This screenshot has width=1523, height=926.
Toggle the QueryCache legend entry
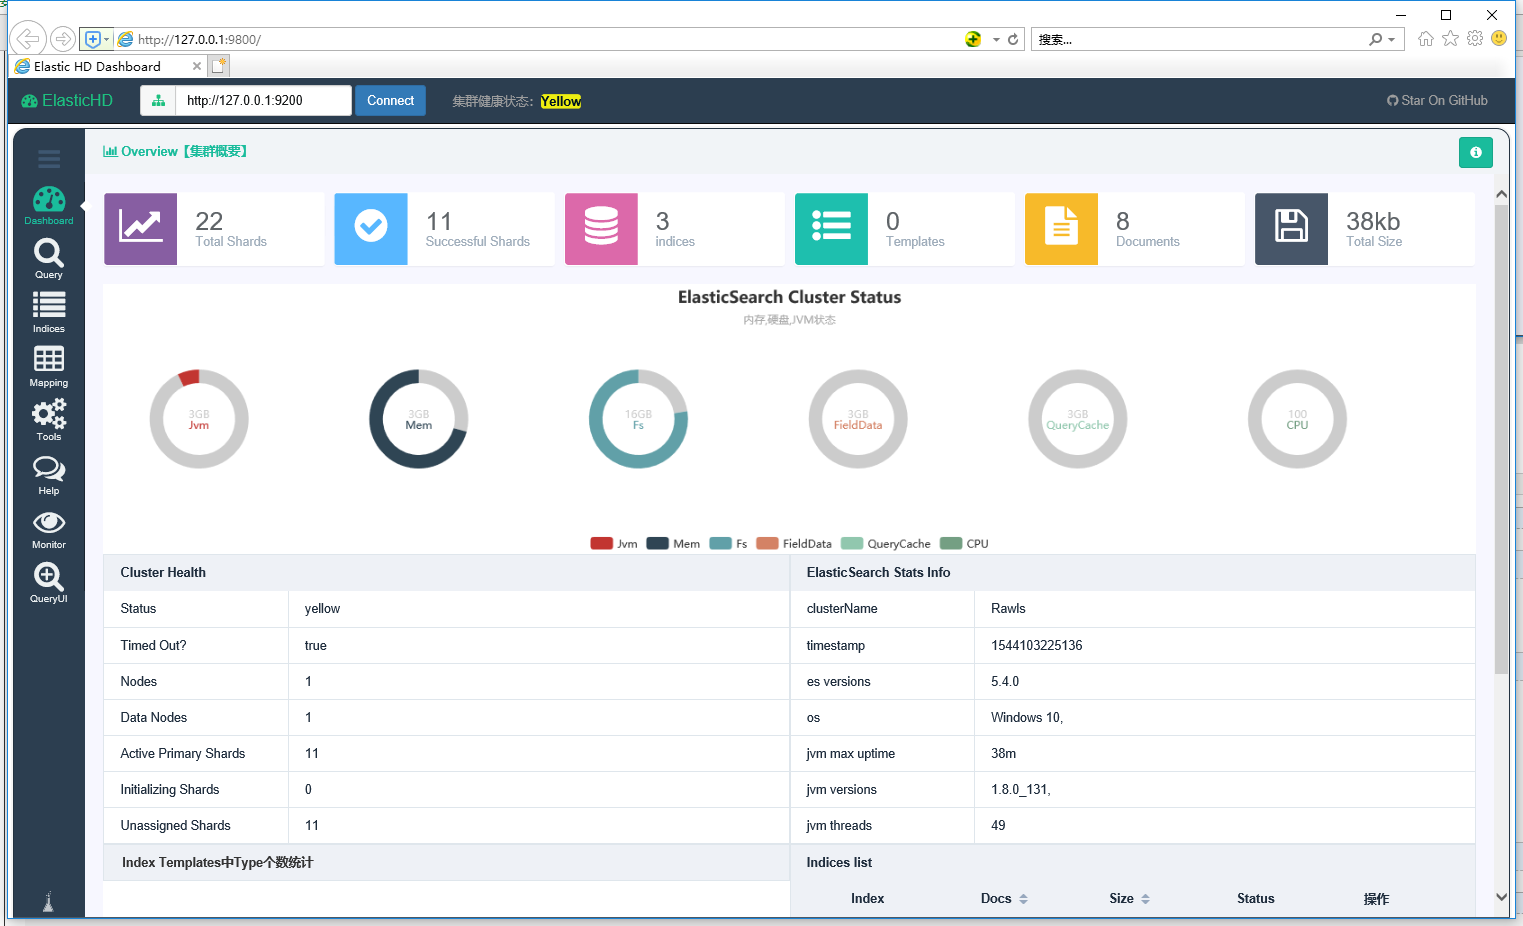click(886, 544)
